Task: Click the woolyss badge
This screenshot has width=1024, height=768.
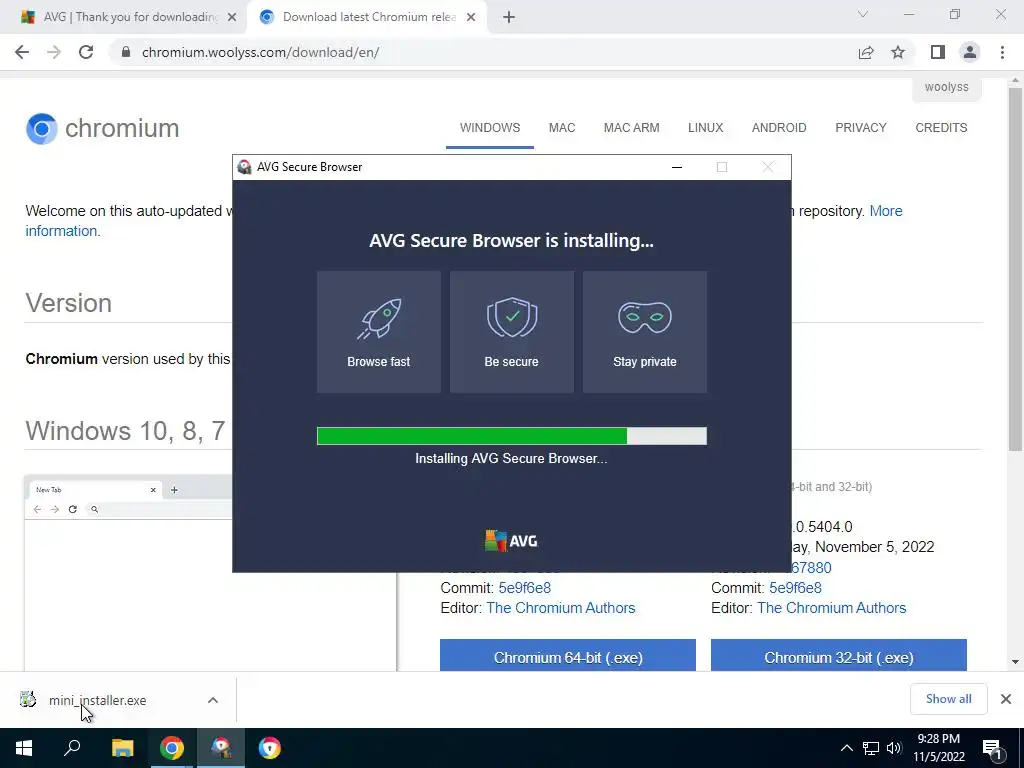Action: click(x=947, y=88)
